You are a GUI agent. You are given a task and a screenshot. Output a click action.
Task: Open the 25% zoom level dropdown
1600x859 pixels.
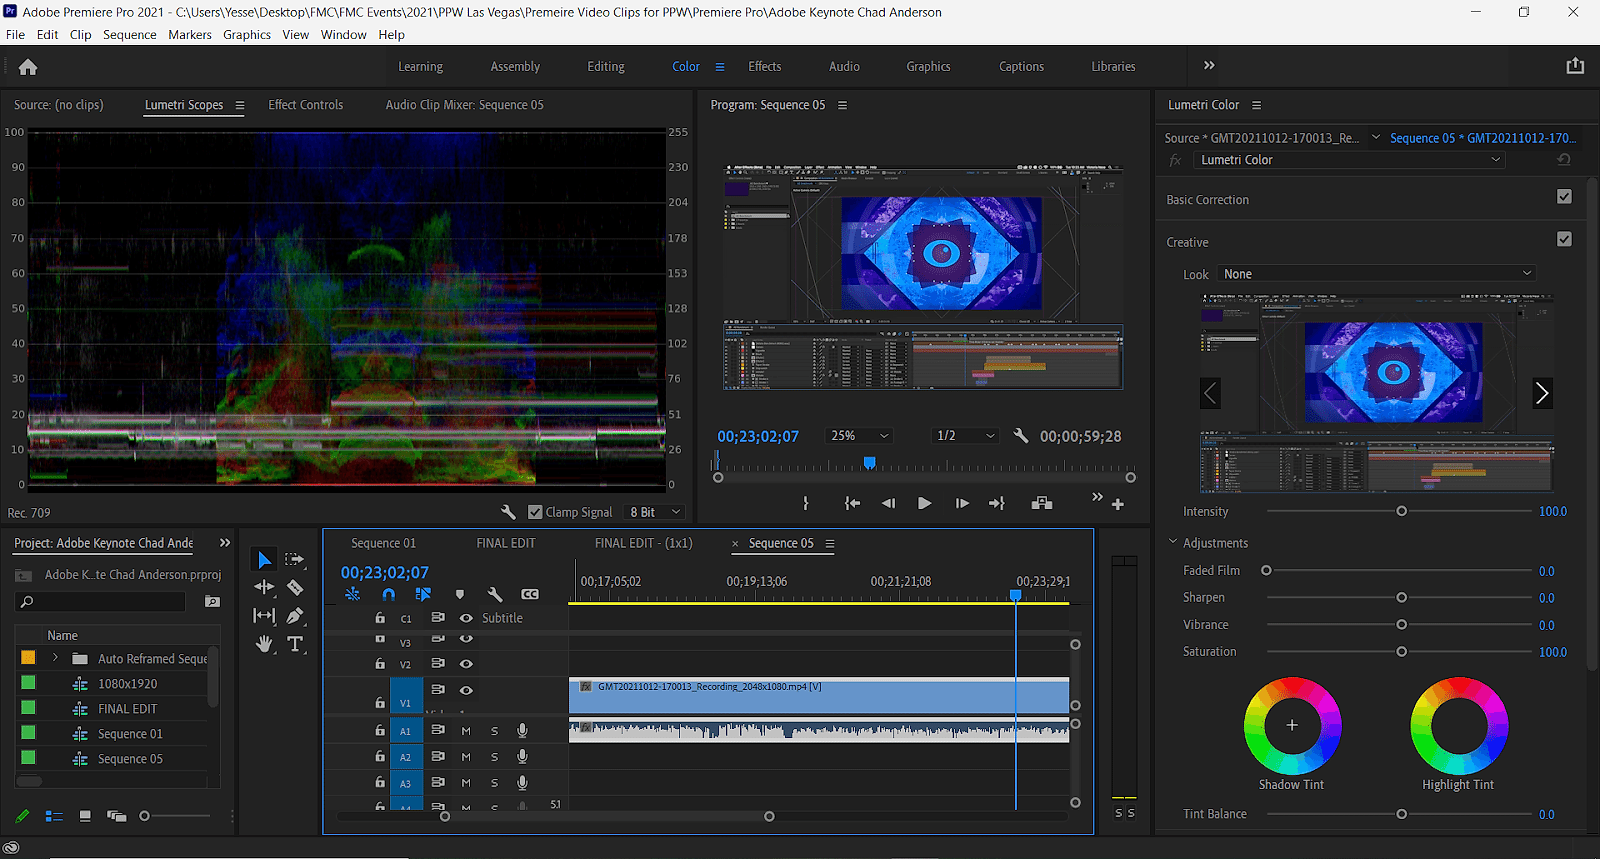[859, 436]
